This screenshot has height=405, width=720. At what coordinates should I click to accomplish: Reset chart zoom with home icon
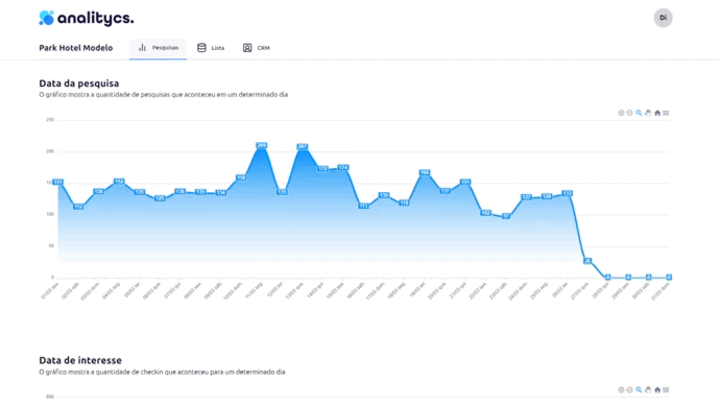(x=657, y=113)
